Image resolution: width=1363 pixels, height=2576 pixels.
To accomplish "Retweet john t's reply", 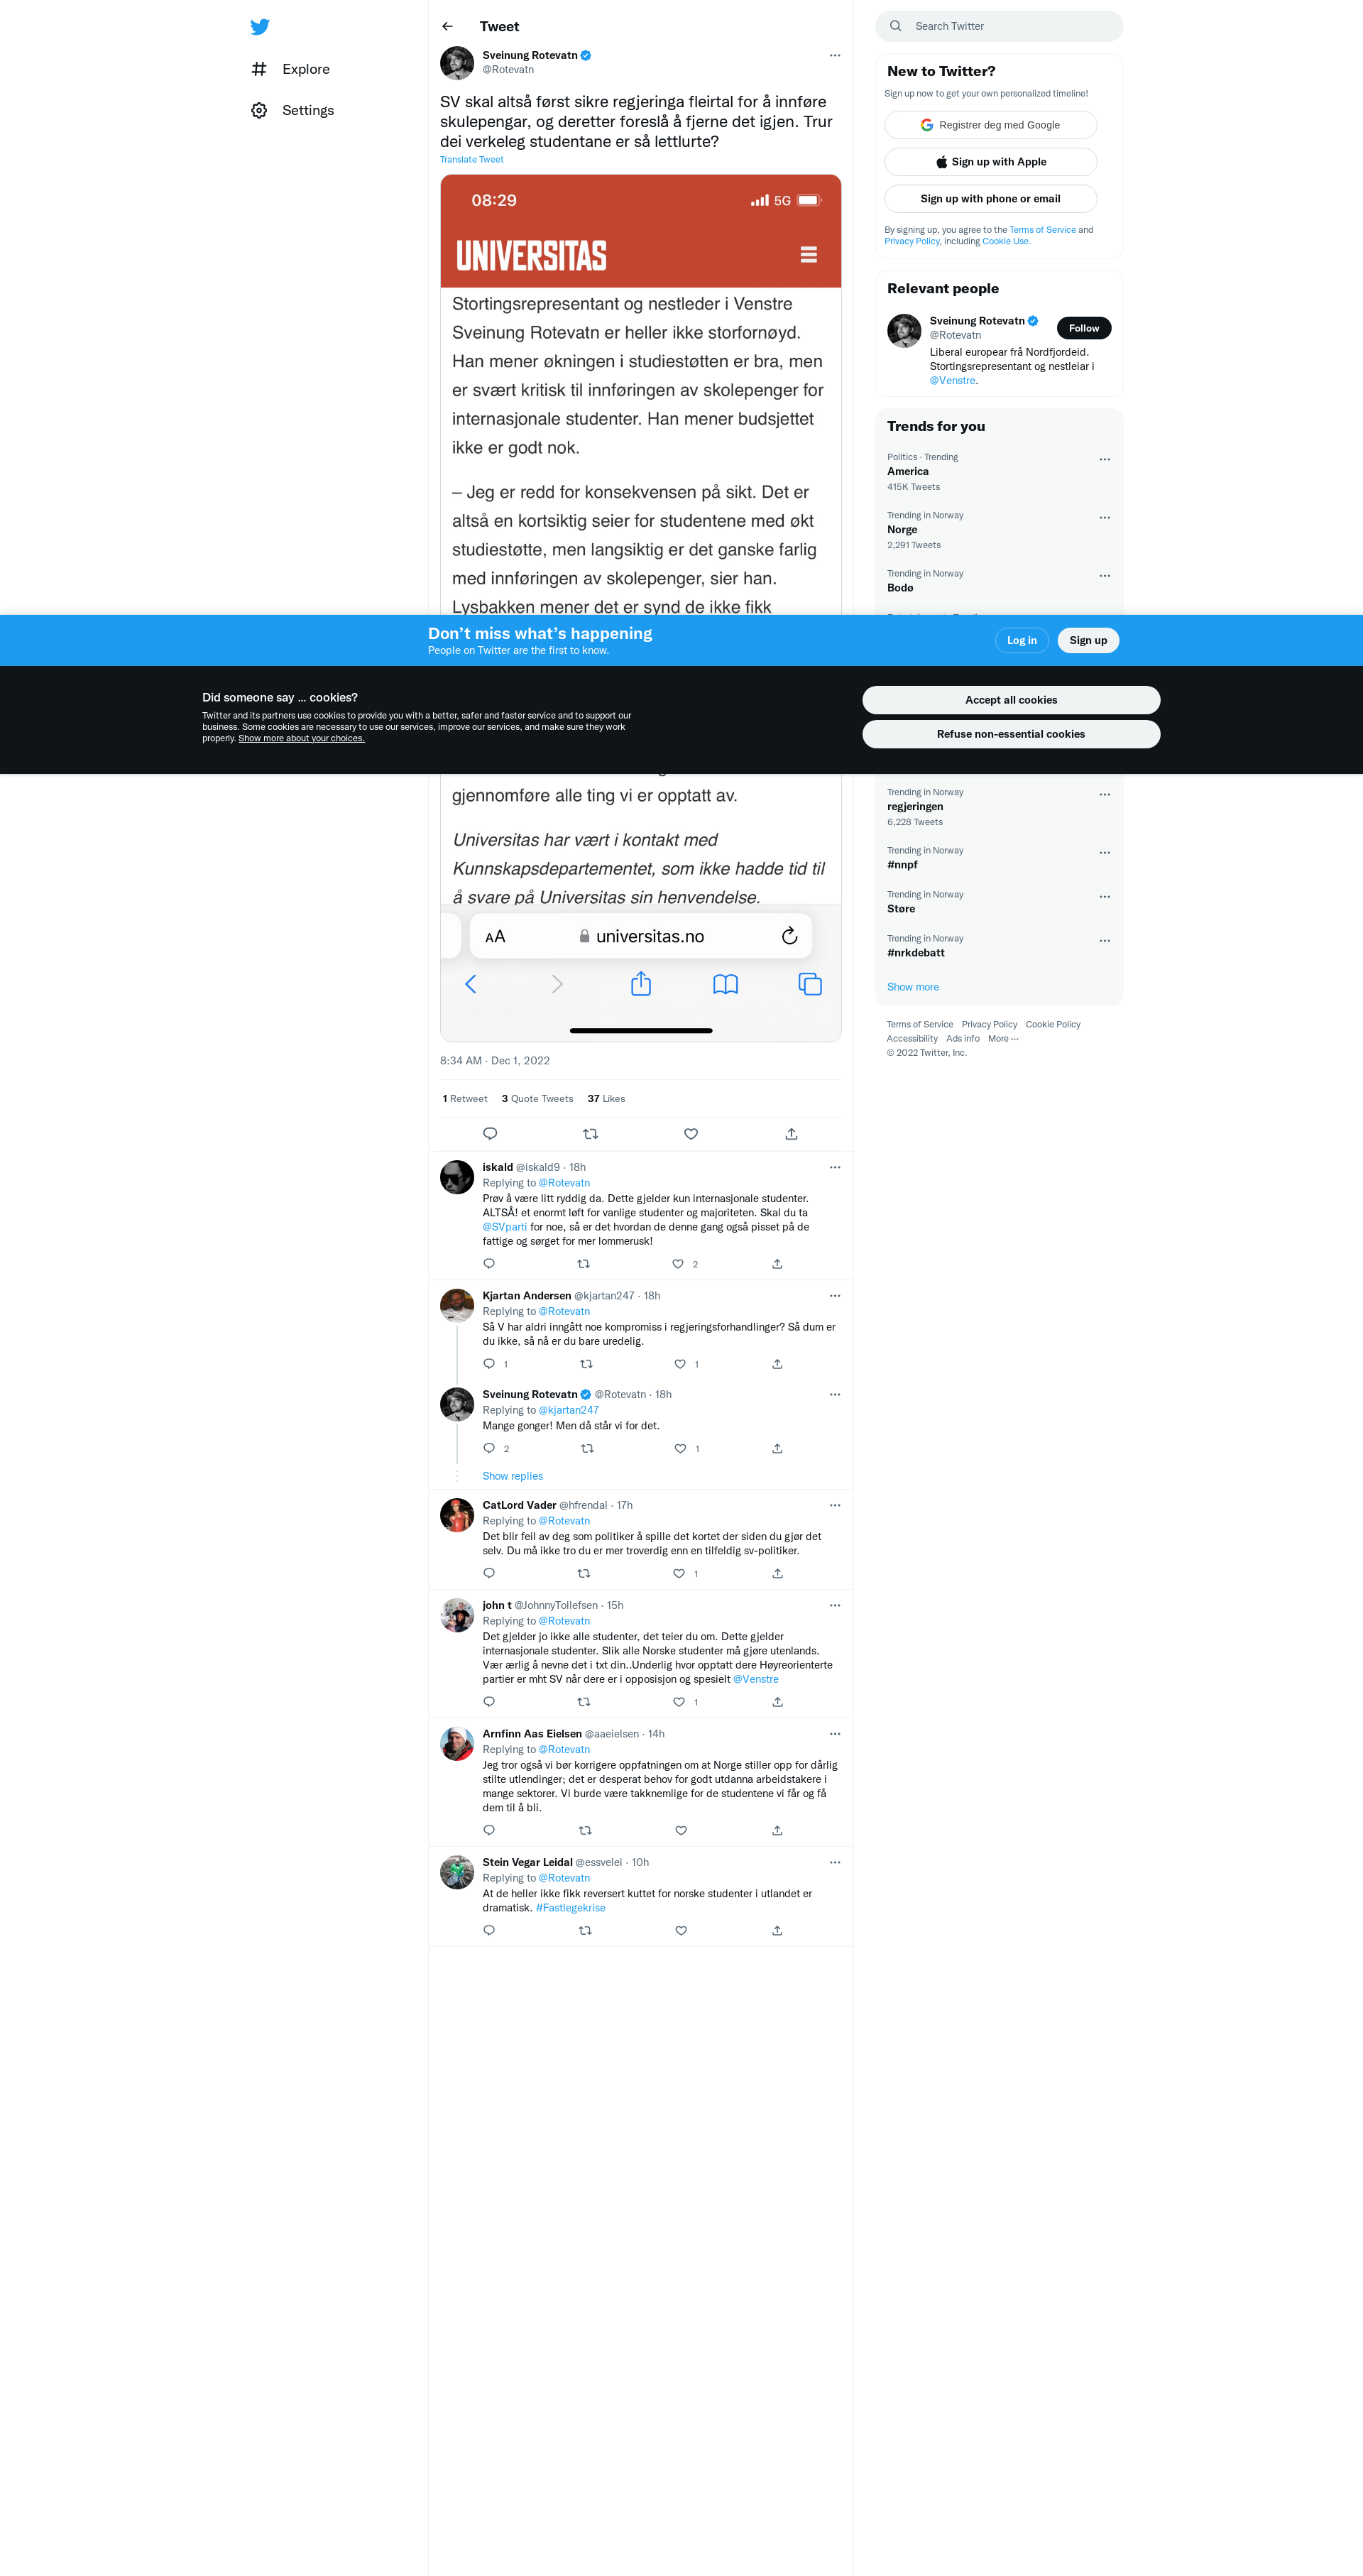I will 584,1702.
